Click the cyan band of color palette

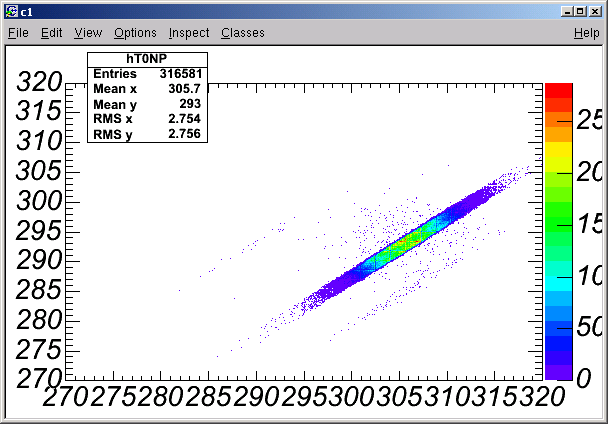[559, 283]
